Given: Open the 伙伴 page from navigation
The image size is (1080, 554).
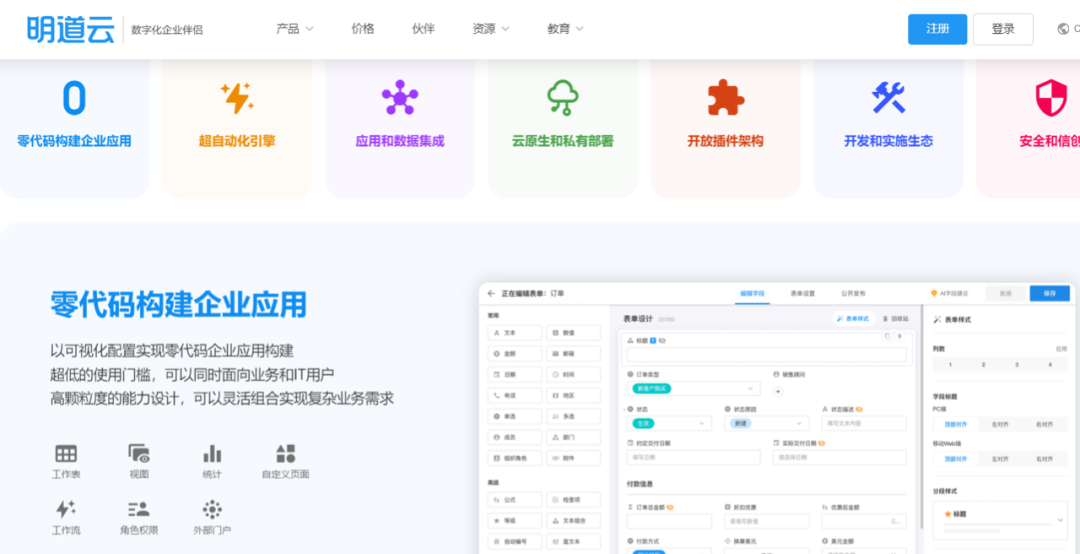Looking at the screenshot, I should pyautogui.click(x=423, y=29).
